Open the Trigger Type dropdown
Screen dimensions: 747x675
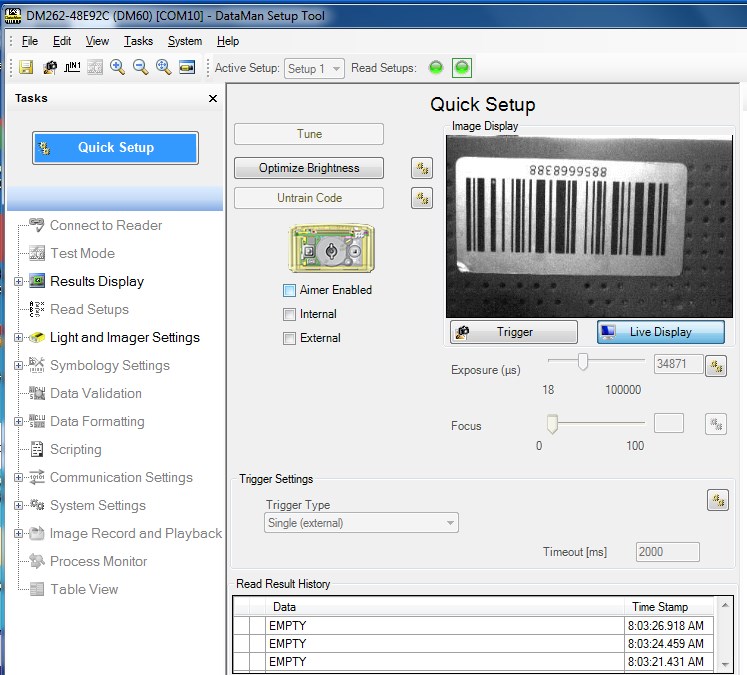[362, 523]
